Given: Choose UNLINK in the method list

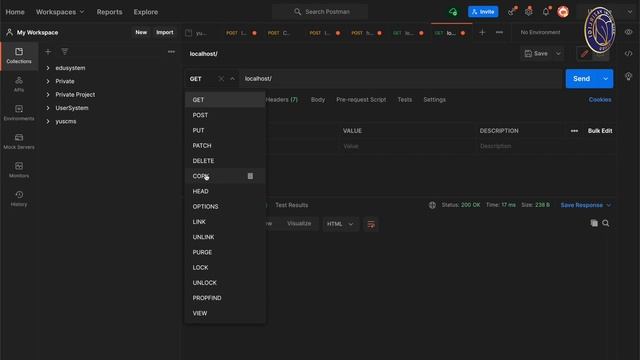Looking at the screenshot, I should point(225,237).
